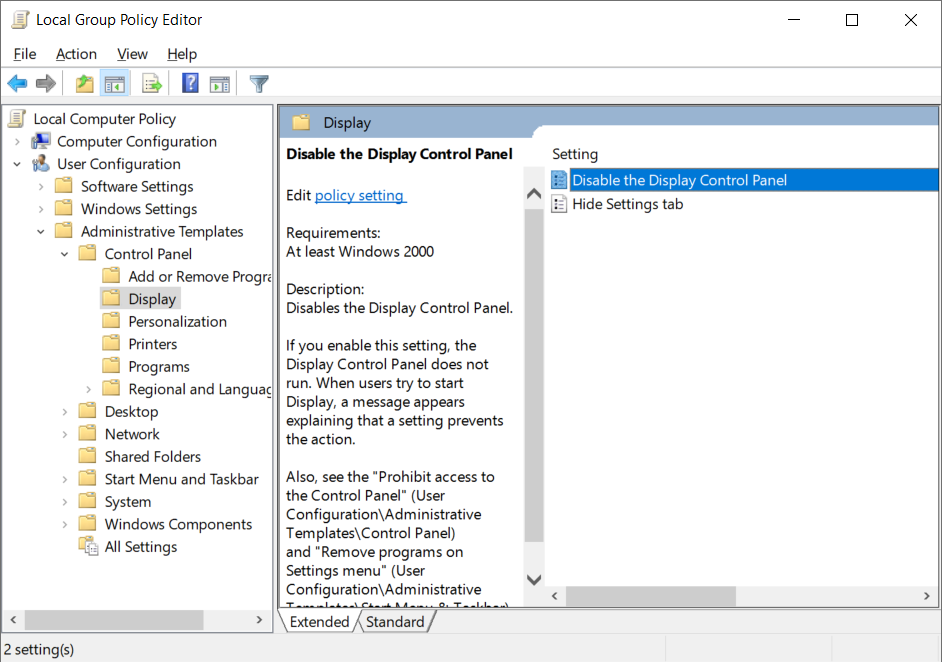Select the Display folder in the tree

pyautogui.click(x=140, y=299)
